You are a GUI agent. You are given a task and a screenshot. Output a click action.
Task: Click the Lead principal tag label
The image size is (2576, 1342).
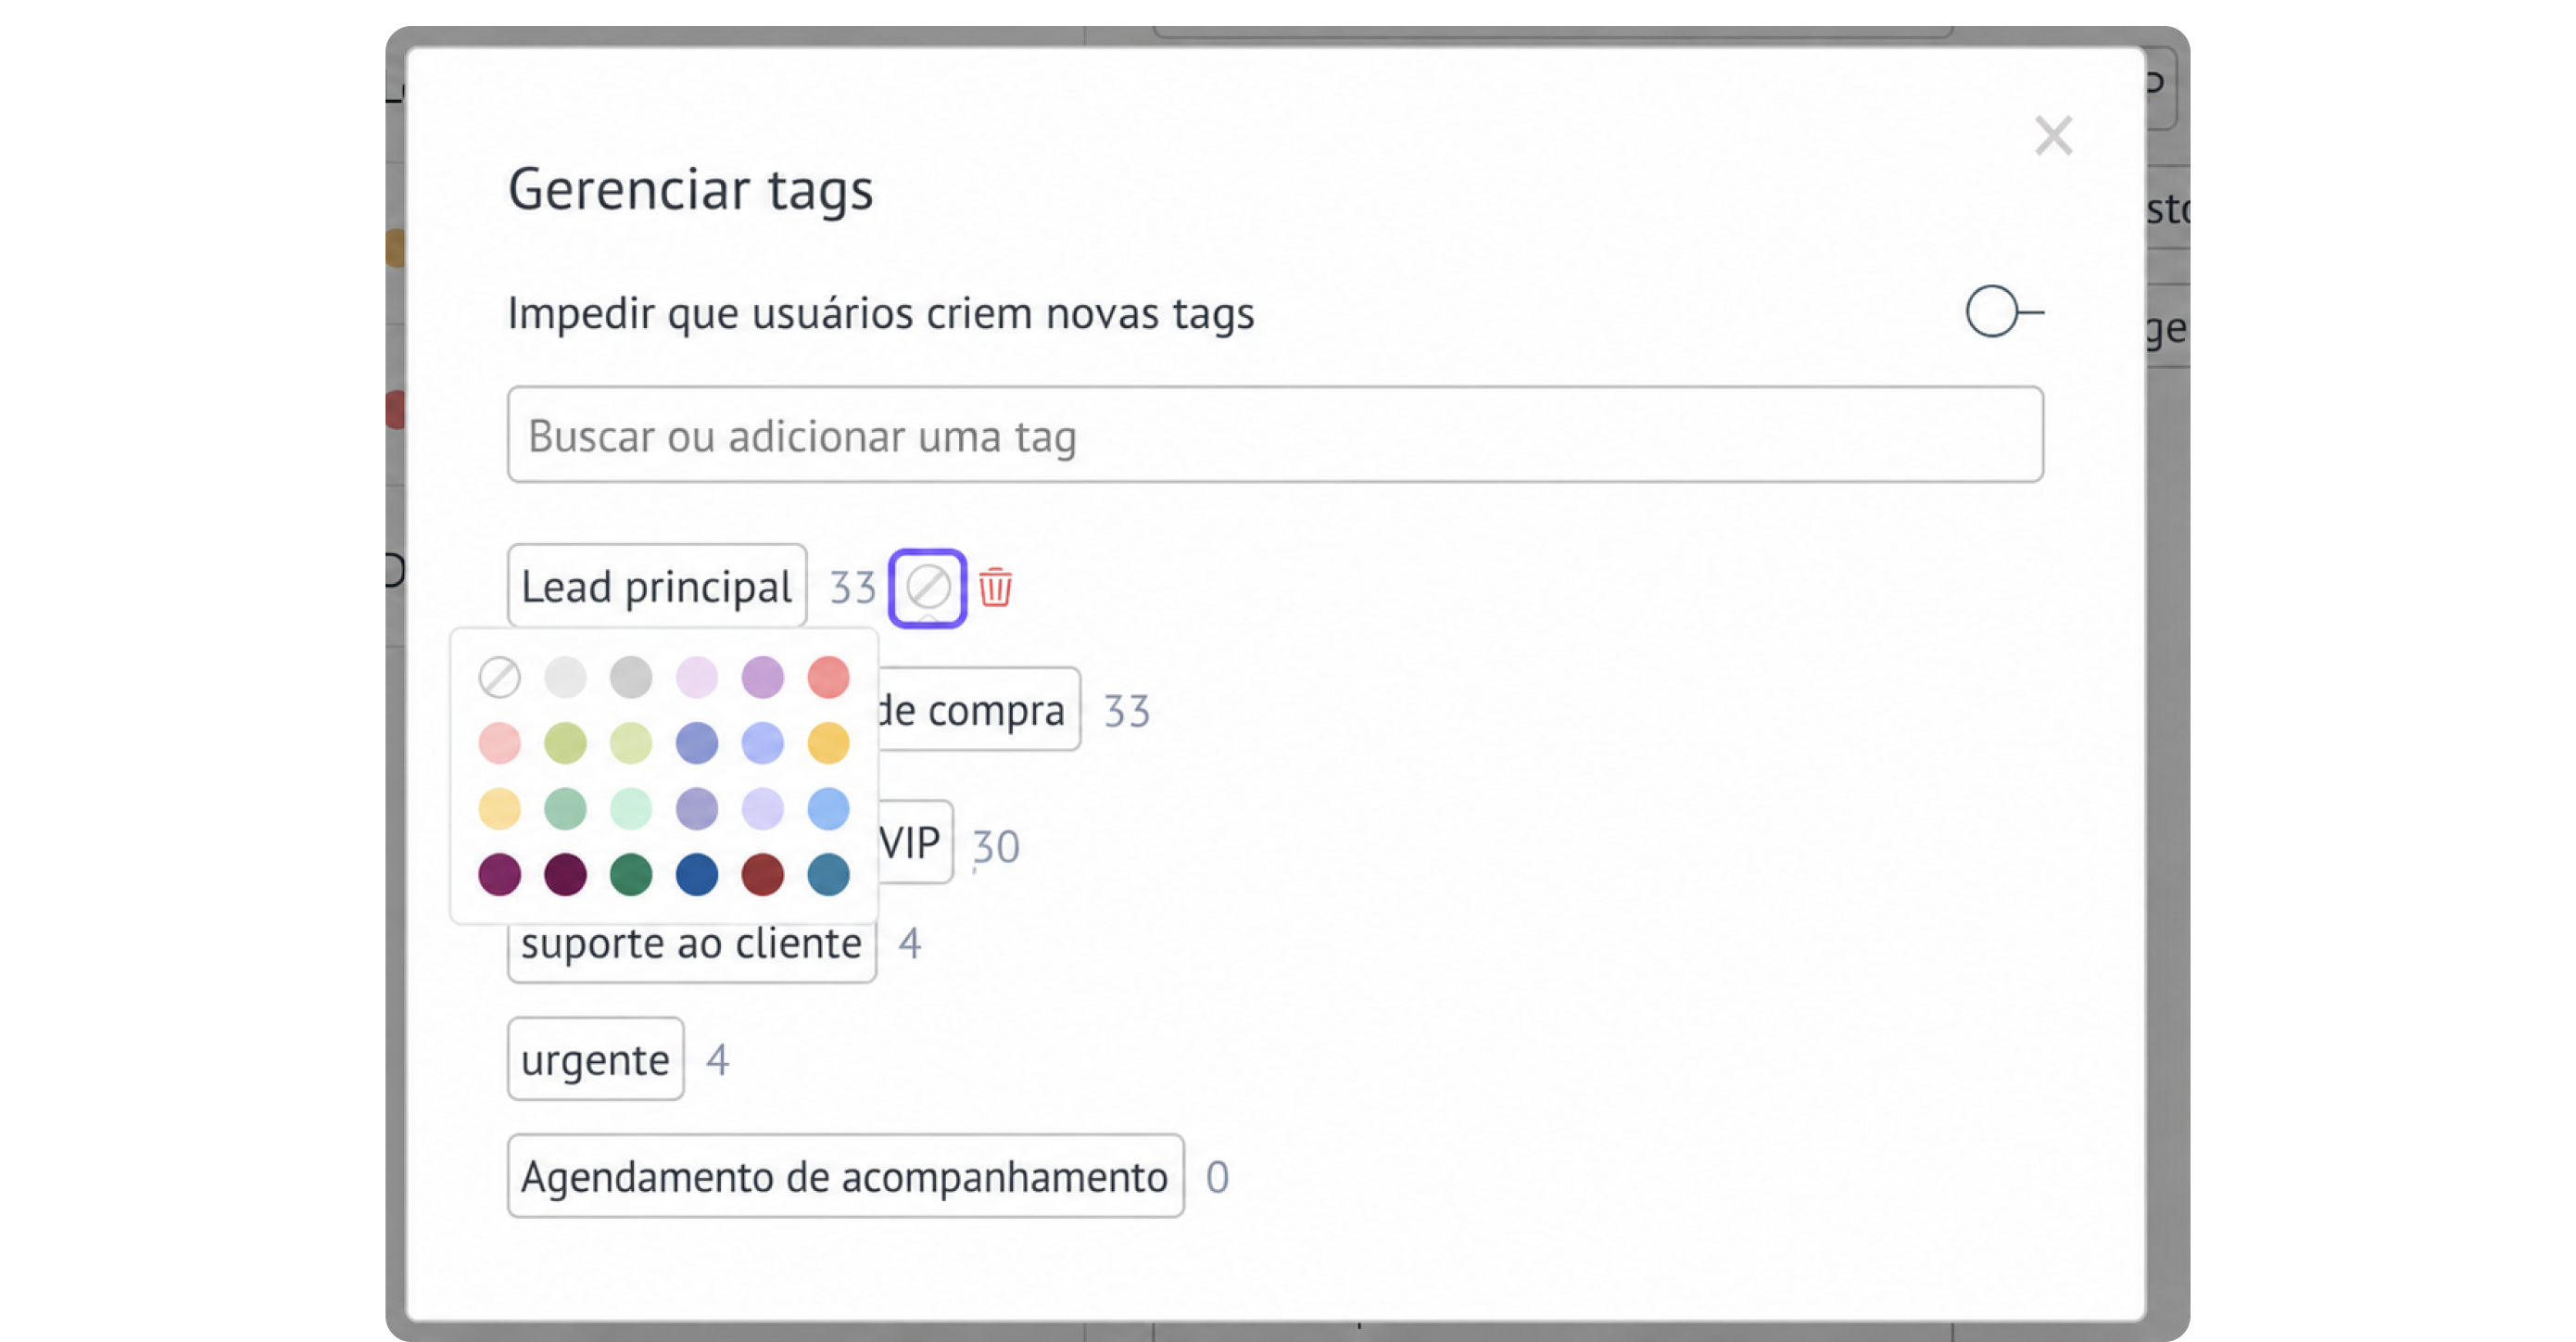(657, 586)
